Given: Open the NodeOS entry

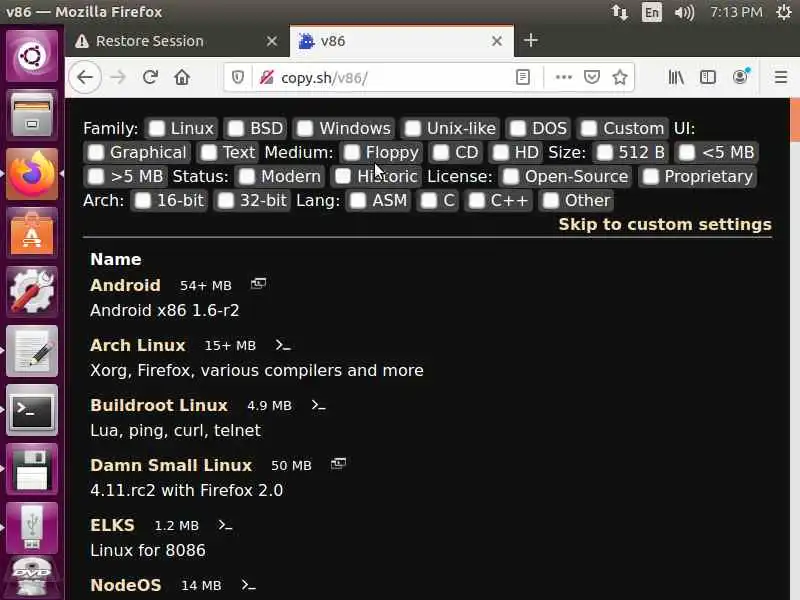Looking at the screenshot, I should (126, 585).
